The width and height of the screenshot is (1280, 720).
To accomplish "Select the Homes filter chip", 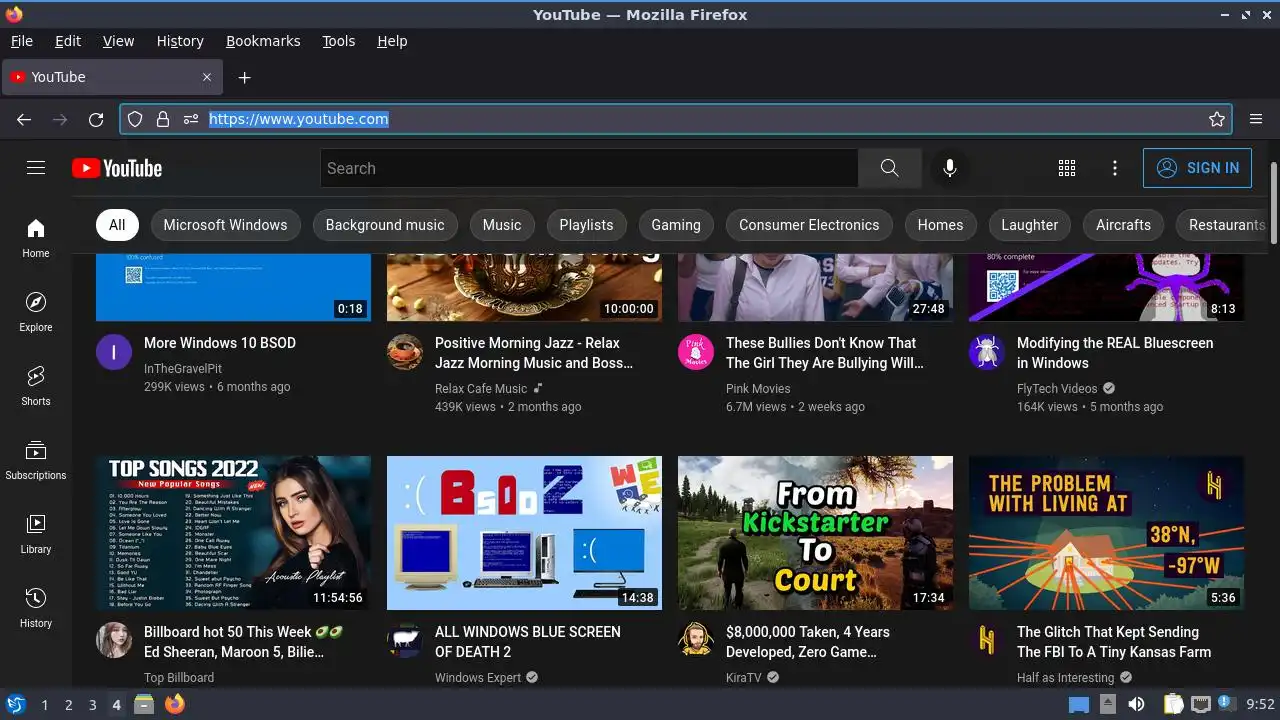I will [x=940, y=225].
